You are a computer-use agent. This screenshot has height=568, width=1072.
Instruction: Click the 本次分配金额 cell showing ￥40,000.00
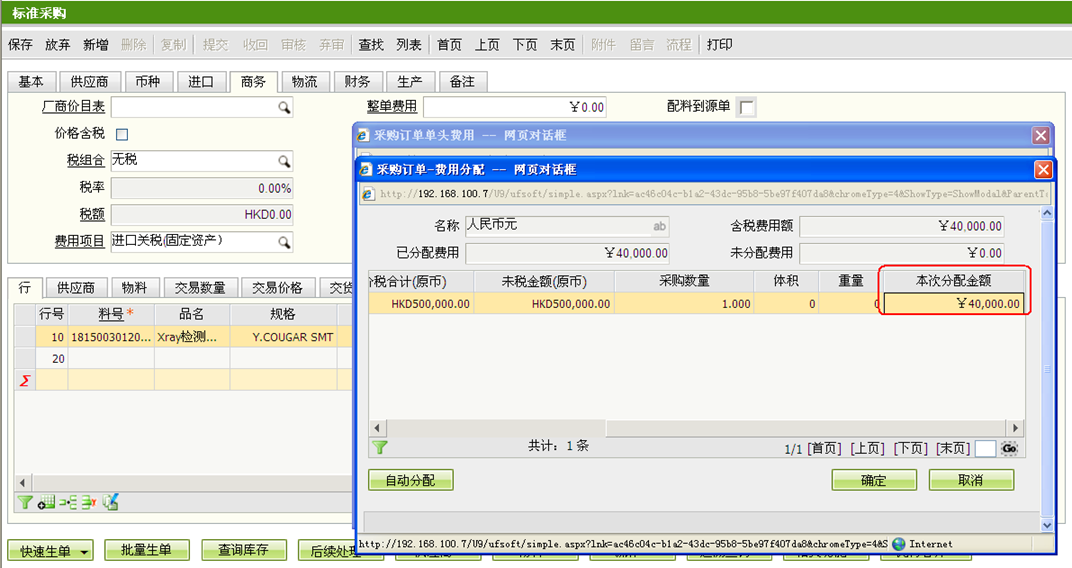(953, 304)
